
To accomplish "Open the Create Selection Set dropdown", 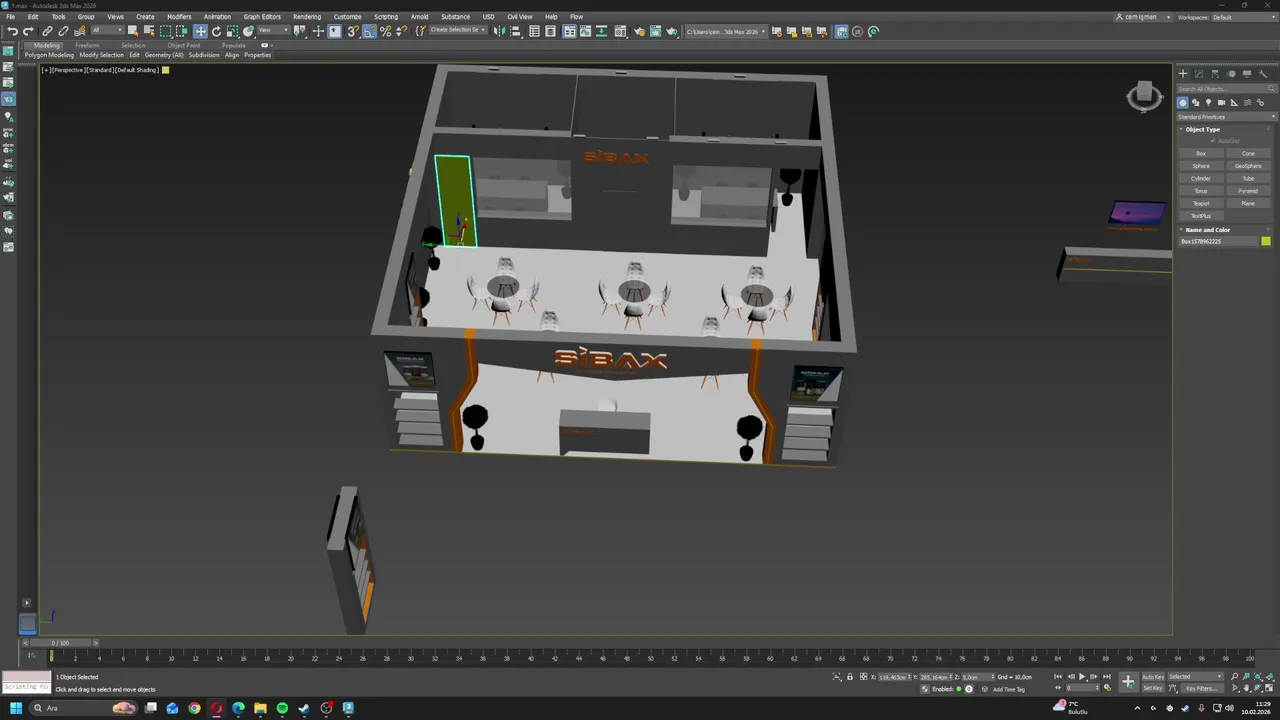I will (458, 30).
